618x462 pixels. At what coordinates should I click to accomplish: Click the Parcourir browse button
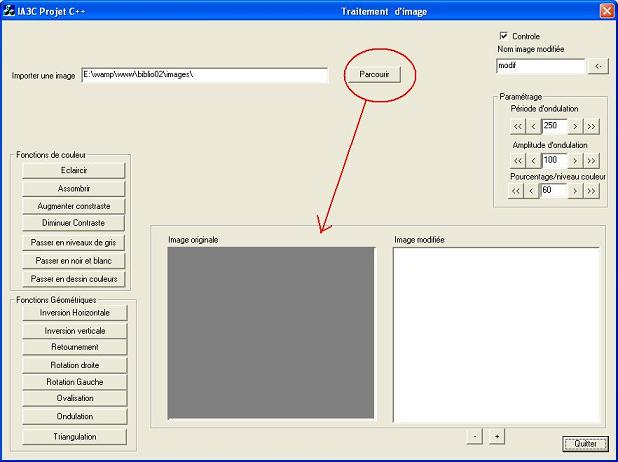[374, 74]
